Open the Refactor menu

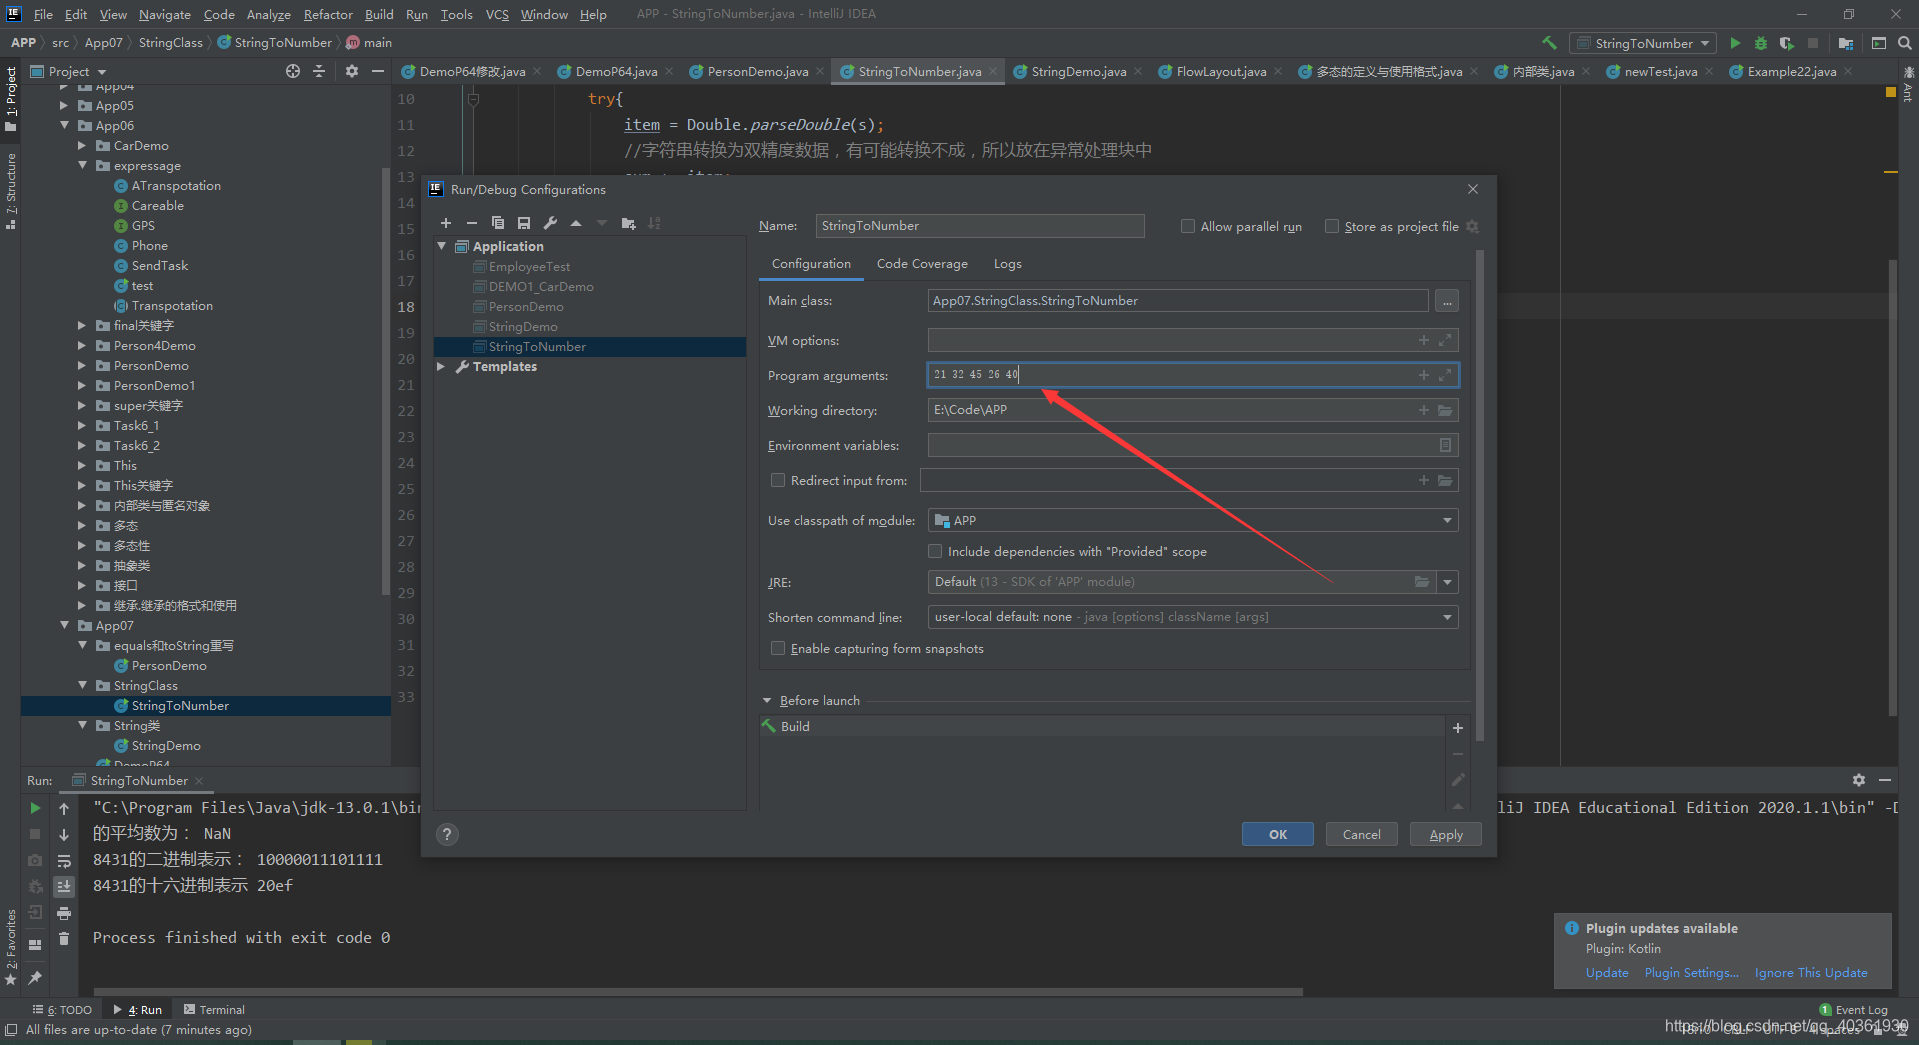(x=328, y=14)
